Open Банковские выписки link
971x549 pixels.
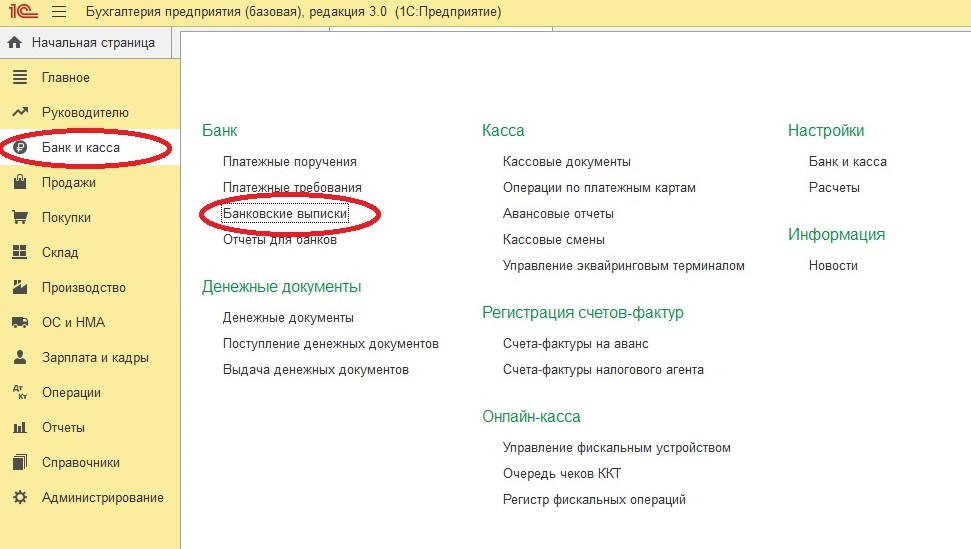(285, 214)
